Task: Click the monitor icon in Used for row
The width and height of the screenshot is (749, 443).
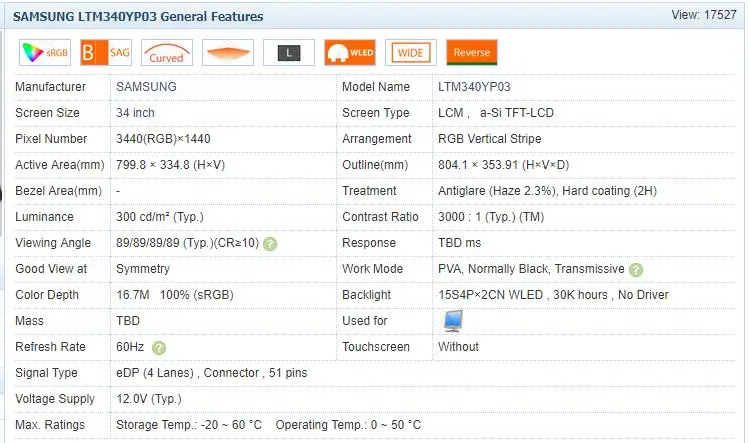Action: tap(453, 321)
